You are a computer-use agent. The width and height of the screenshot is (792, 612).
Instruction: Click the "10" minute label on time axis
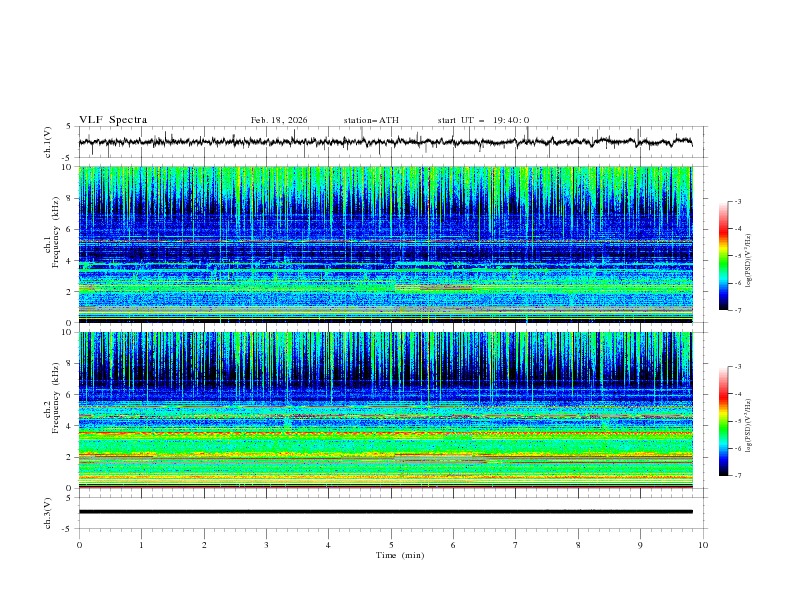pyautogui.click(x=703, y=545)
